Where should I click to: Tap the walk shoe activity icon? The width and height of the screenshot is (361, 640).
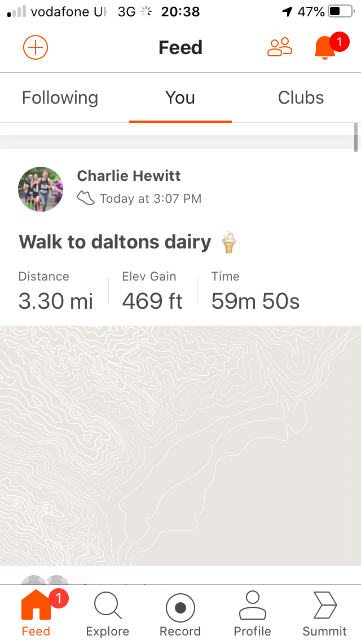click(86, 199)
